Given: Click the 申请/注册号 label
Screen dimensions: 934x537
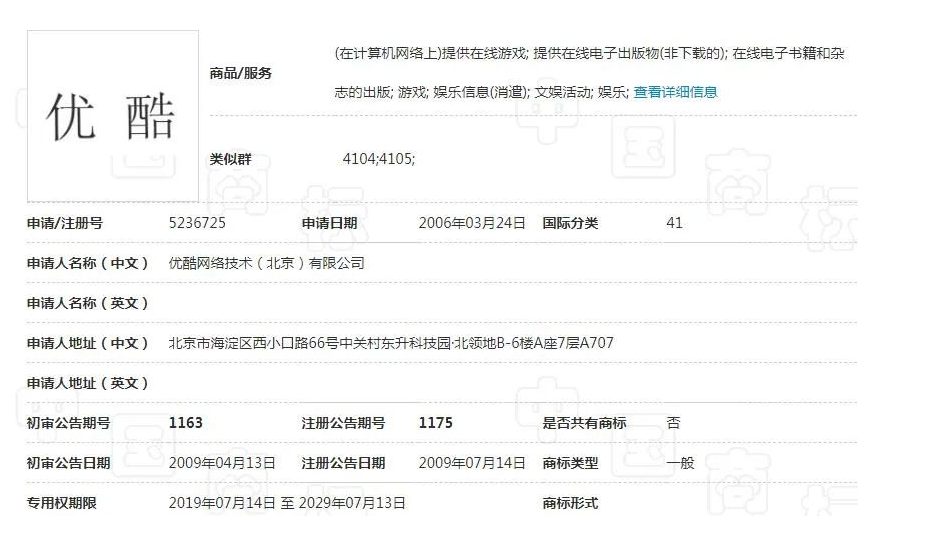Looking at the screenshot, I should 65,223.
